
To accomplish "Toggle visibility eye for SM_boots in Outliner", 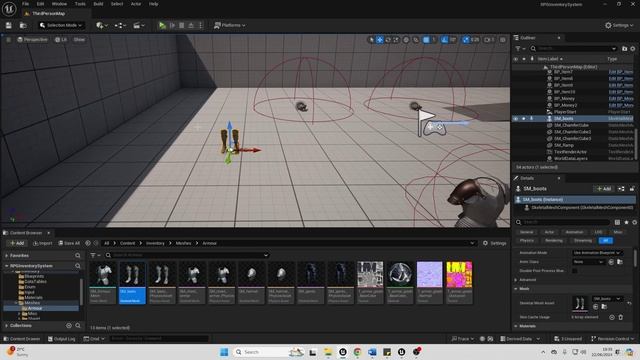I will pos(516,118).
